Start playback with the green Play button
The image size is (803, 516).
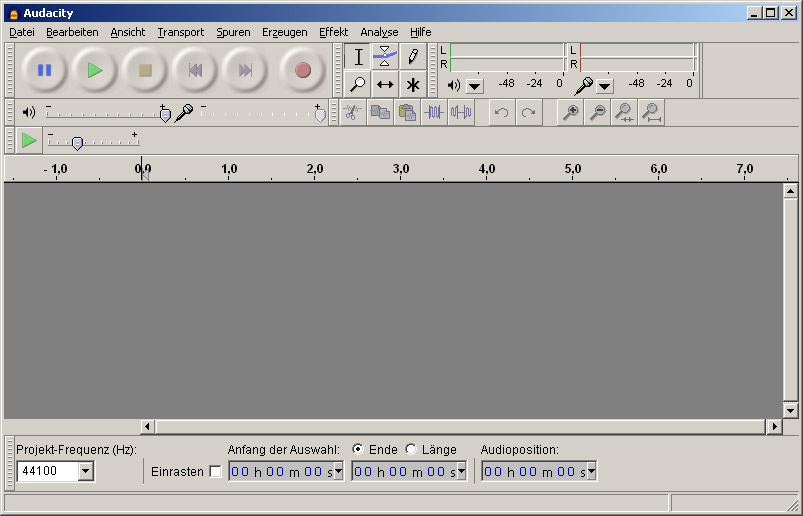tap(95, 70)
